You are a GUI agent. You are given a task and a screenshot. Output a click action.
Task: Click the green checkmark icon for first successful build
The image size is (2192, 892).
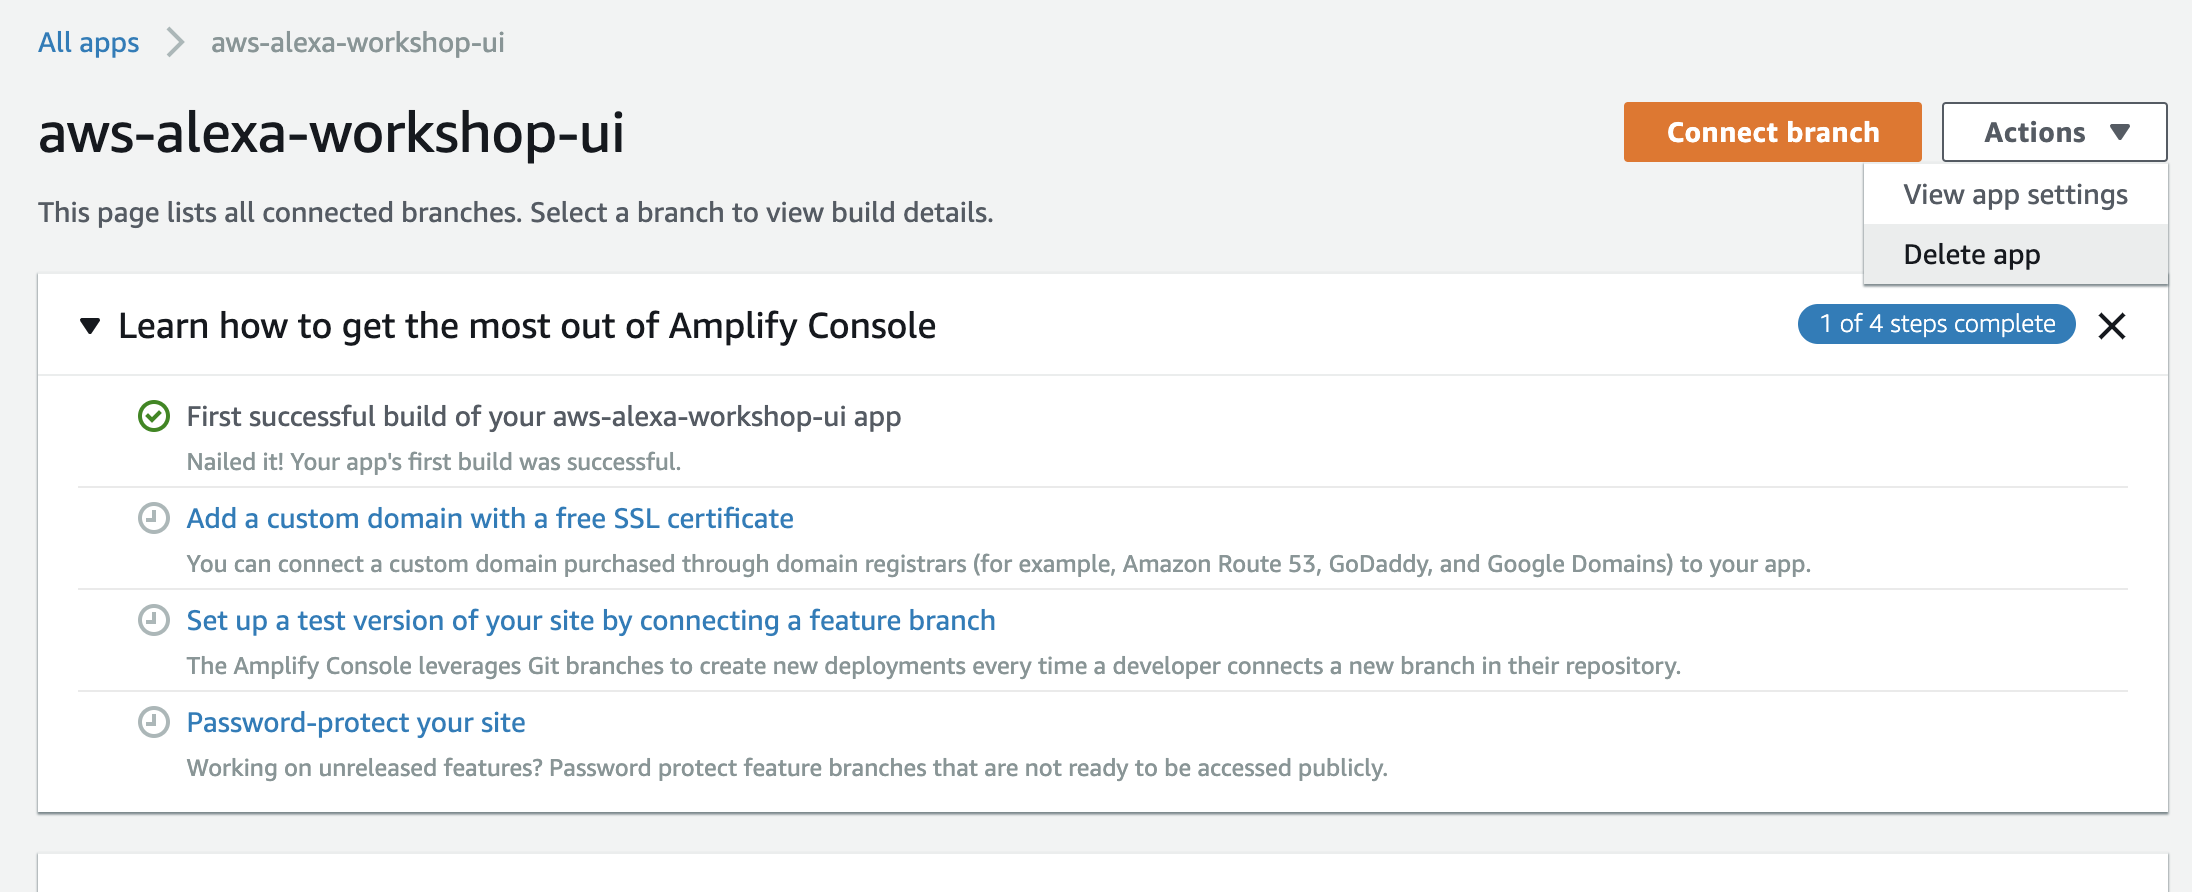pos(154,416)
